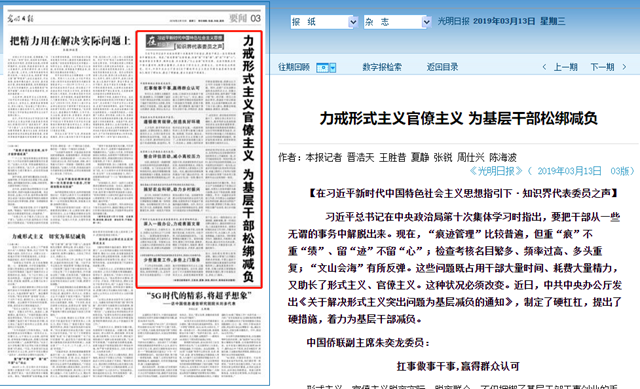The image size is (640, 389).
Task: Open the 5G时代的精彩 article on page
Action: pyautogui.click(x=199, y=296)
